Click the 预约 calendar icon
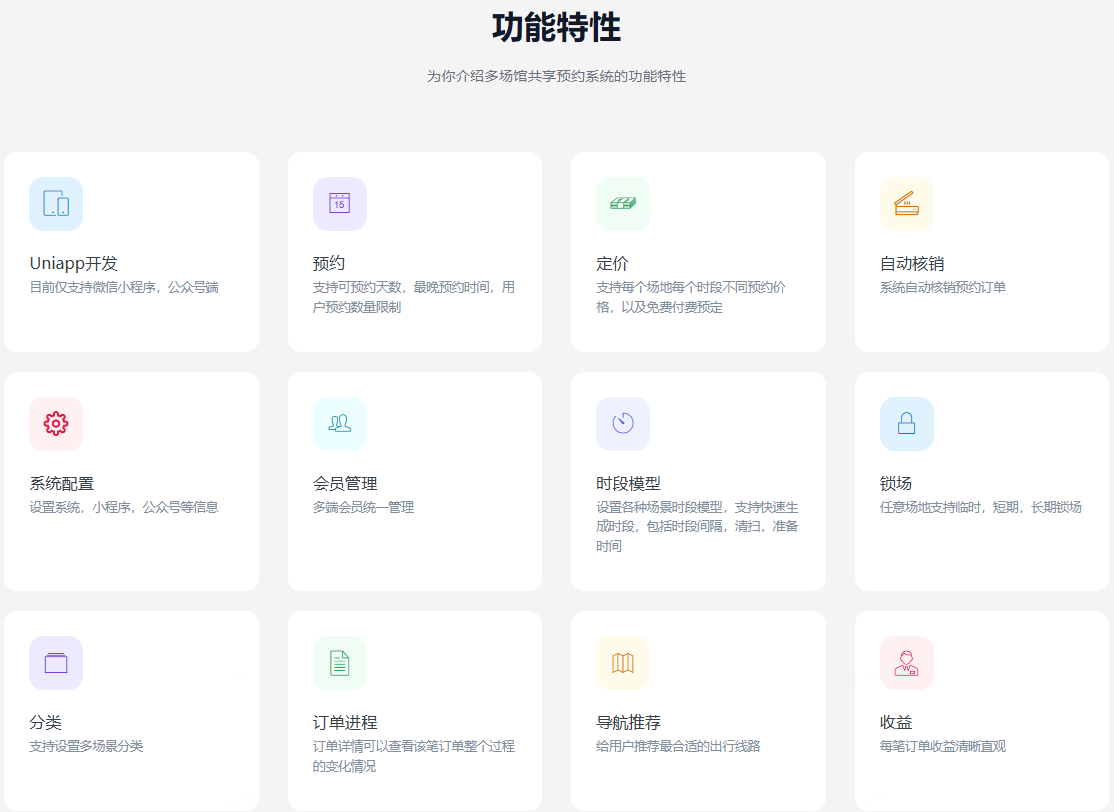 click(x=339, y=204)
